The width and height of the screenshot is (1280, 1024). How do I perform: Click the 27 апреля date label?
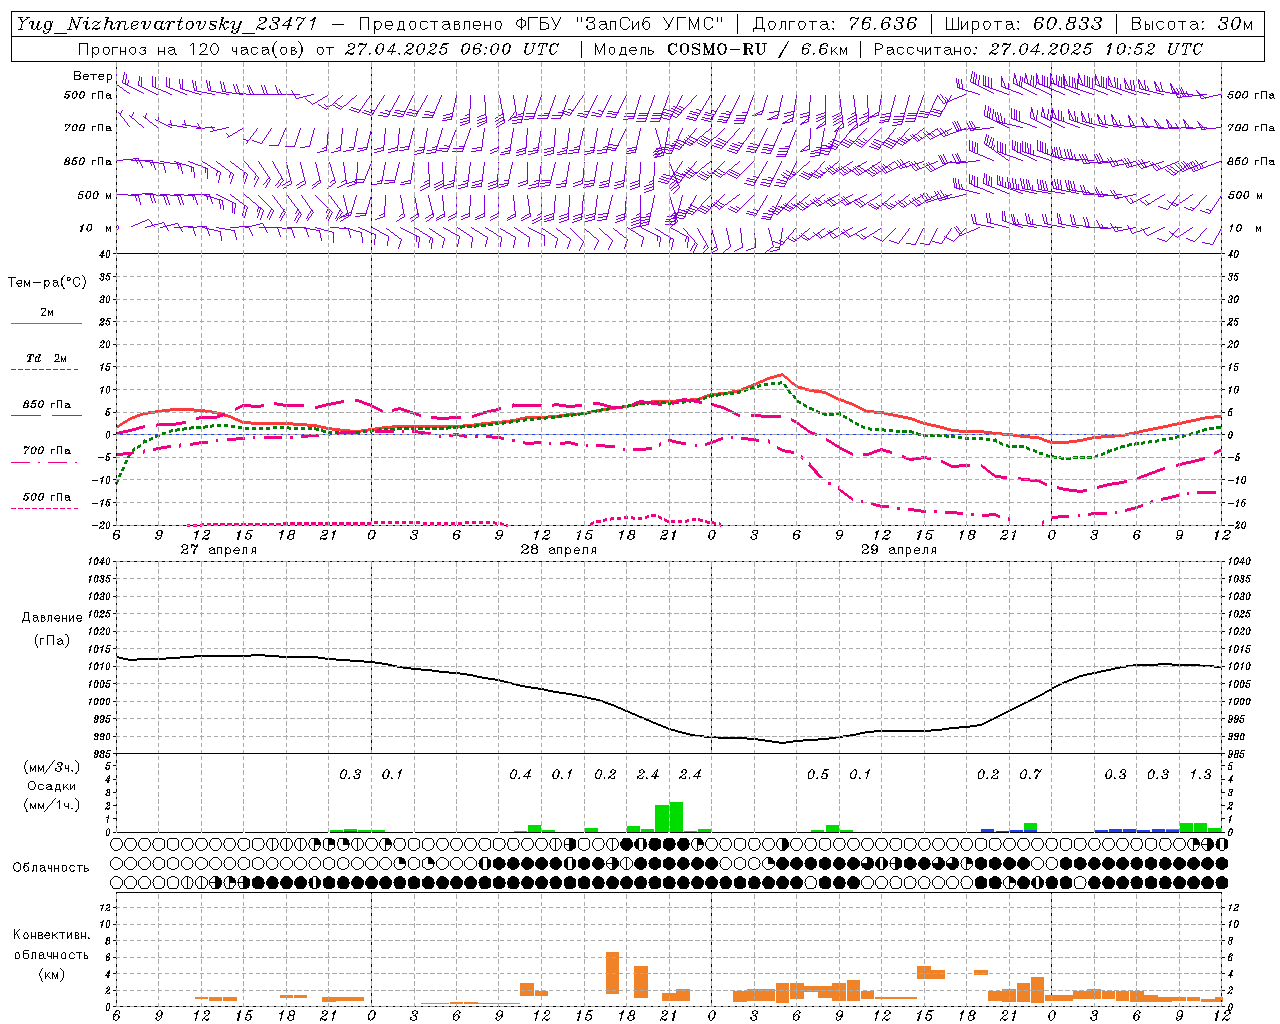tap(219, 550)
